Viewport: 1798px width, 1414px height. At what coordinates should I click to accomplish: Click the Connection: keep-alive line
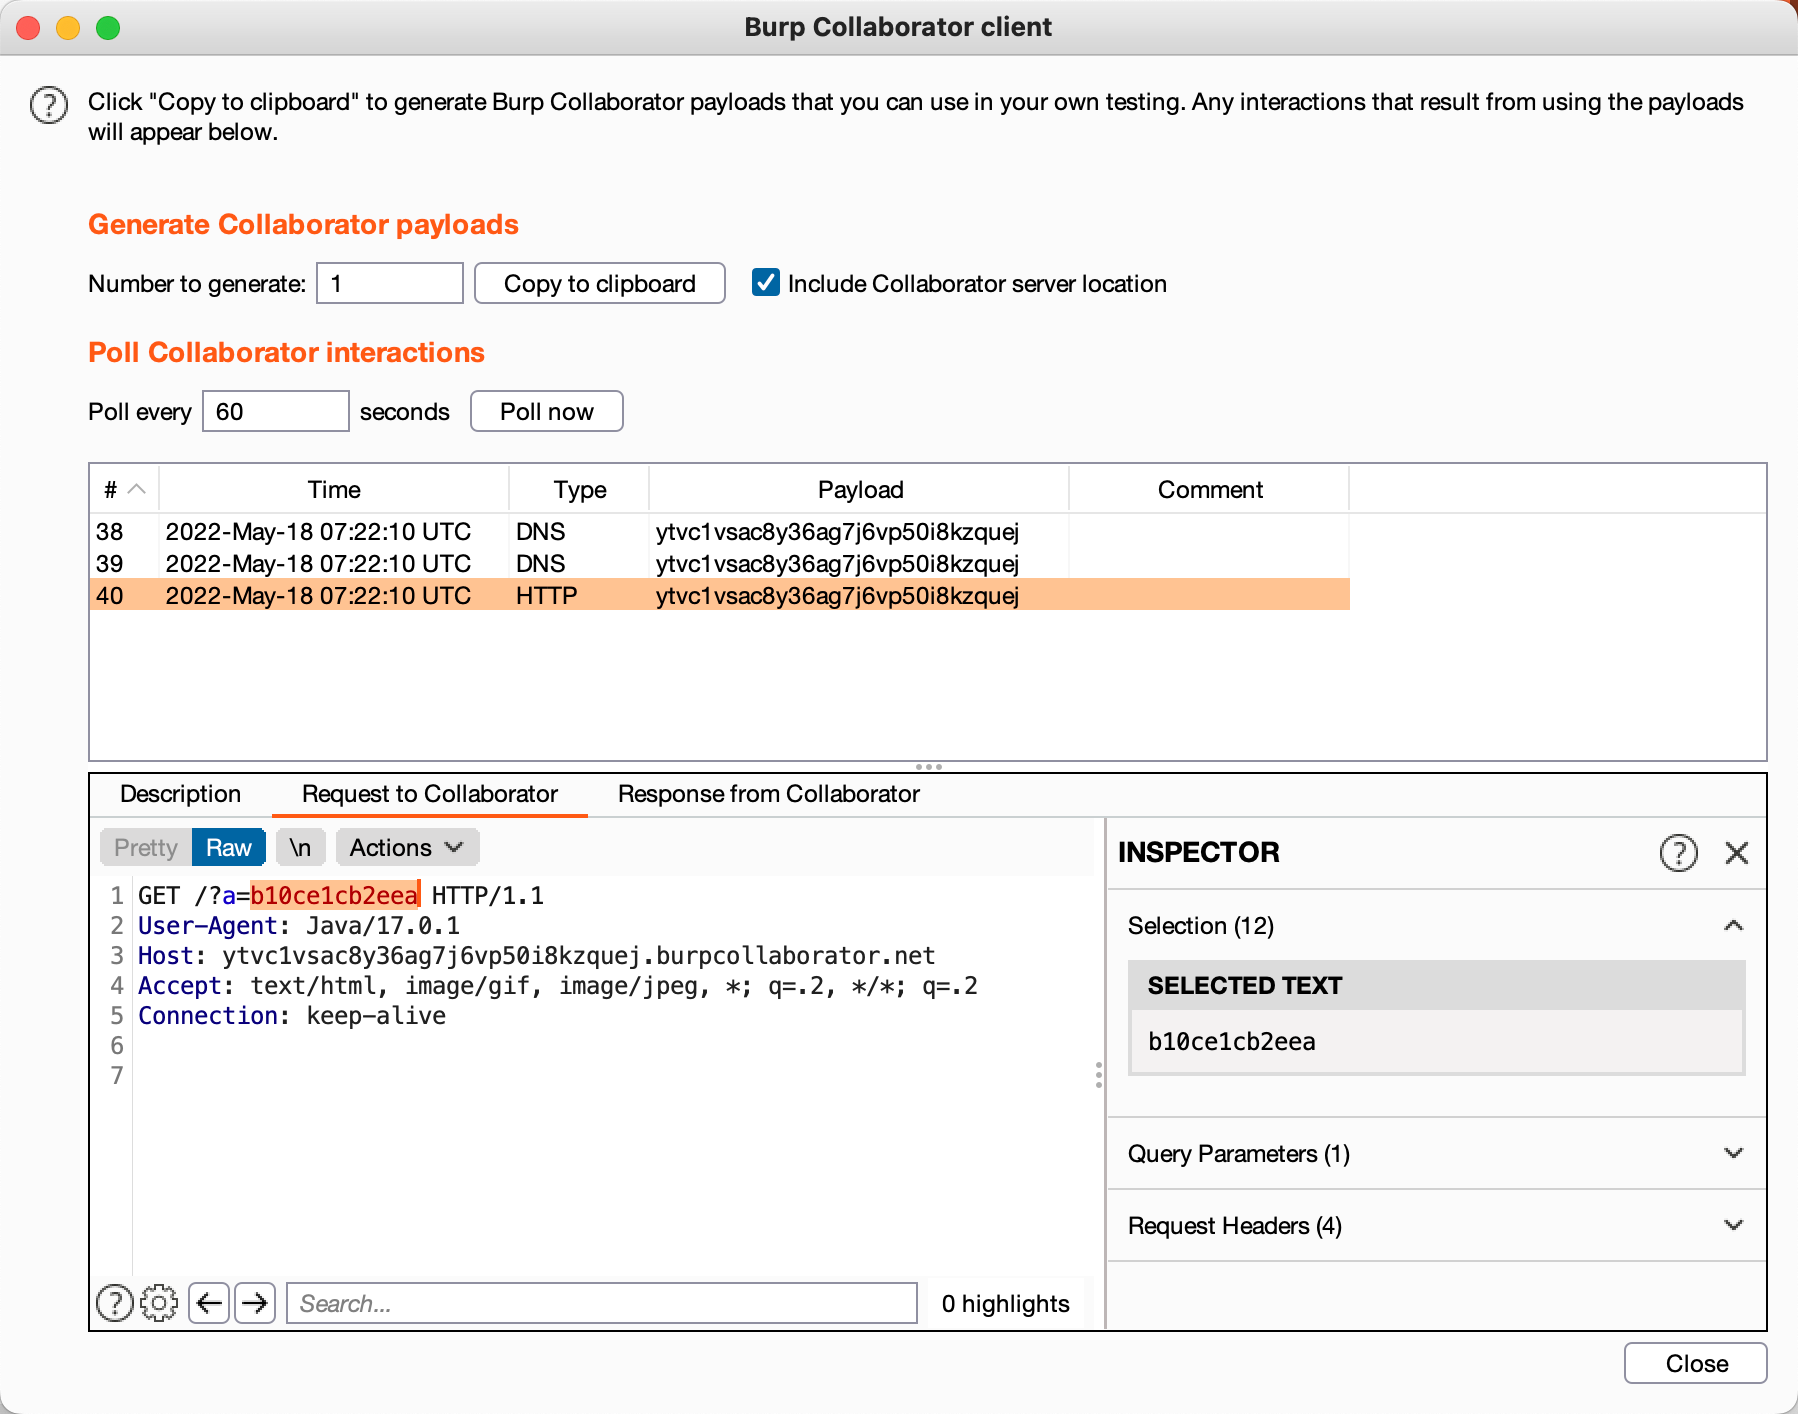point(292,1016)
